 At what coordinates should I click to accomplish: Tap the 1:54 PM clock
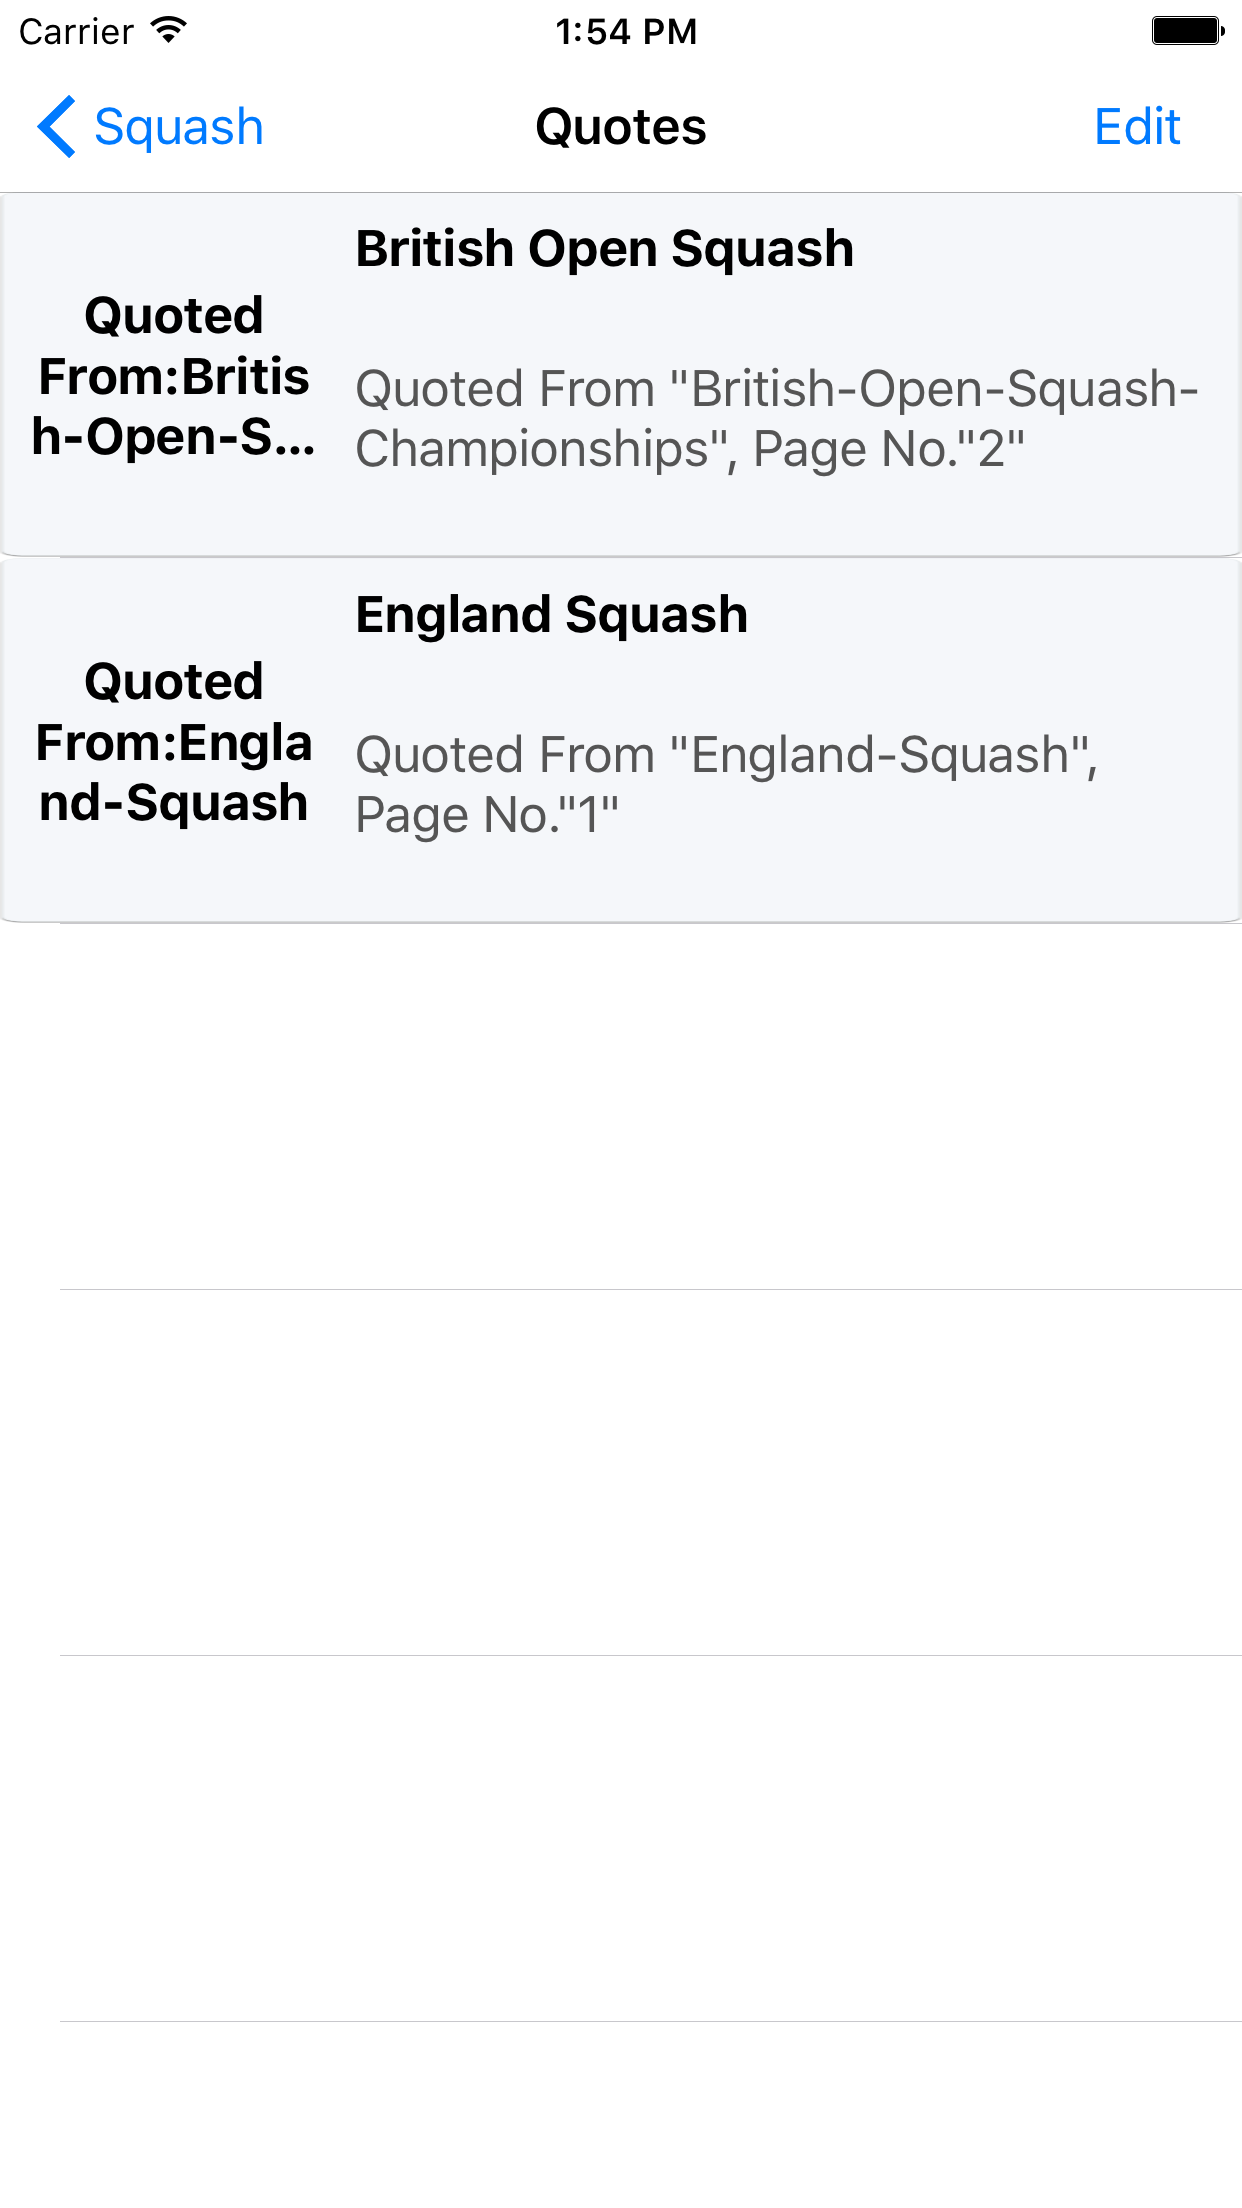(x=626, y=32)
